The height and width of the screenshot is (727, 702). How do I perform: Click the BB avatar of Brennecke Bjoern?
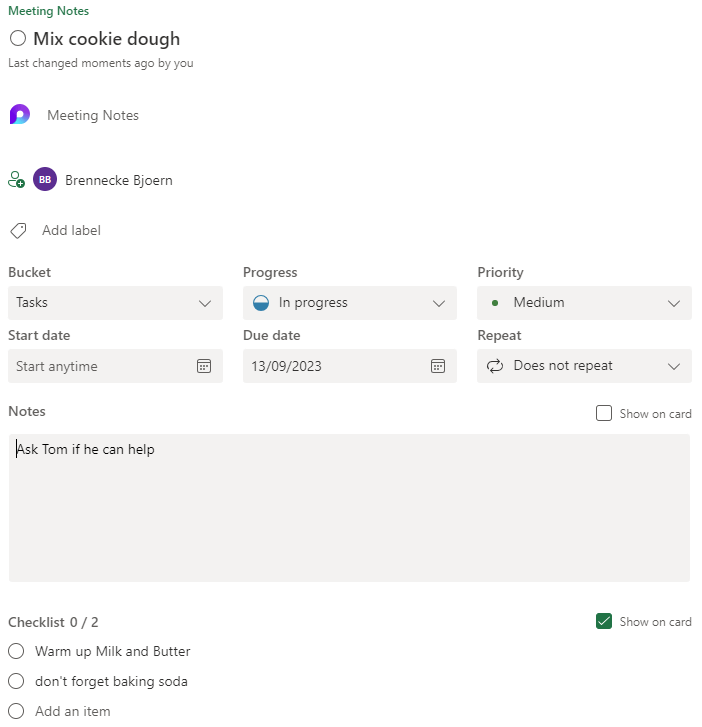(45, 180)
